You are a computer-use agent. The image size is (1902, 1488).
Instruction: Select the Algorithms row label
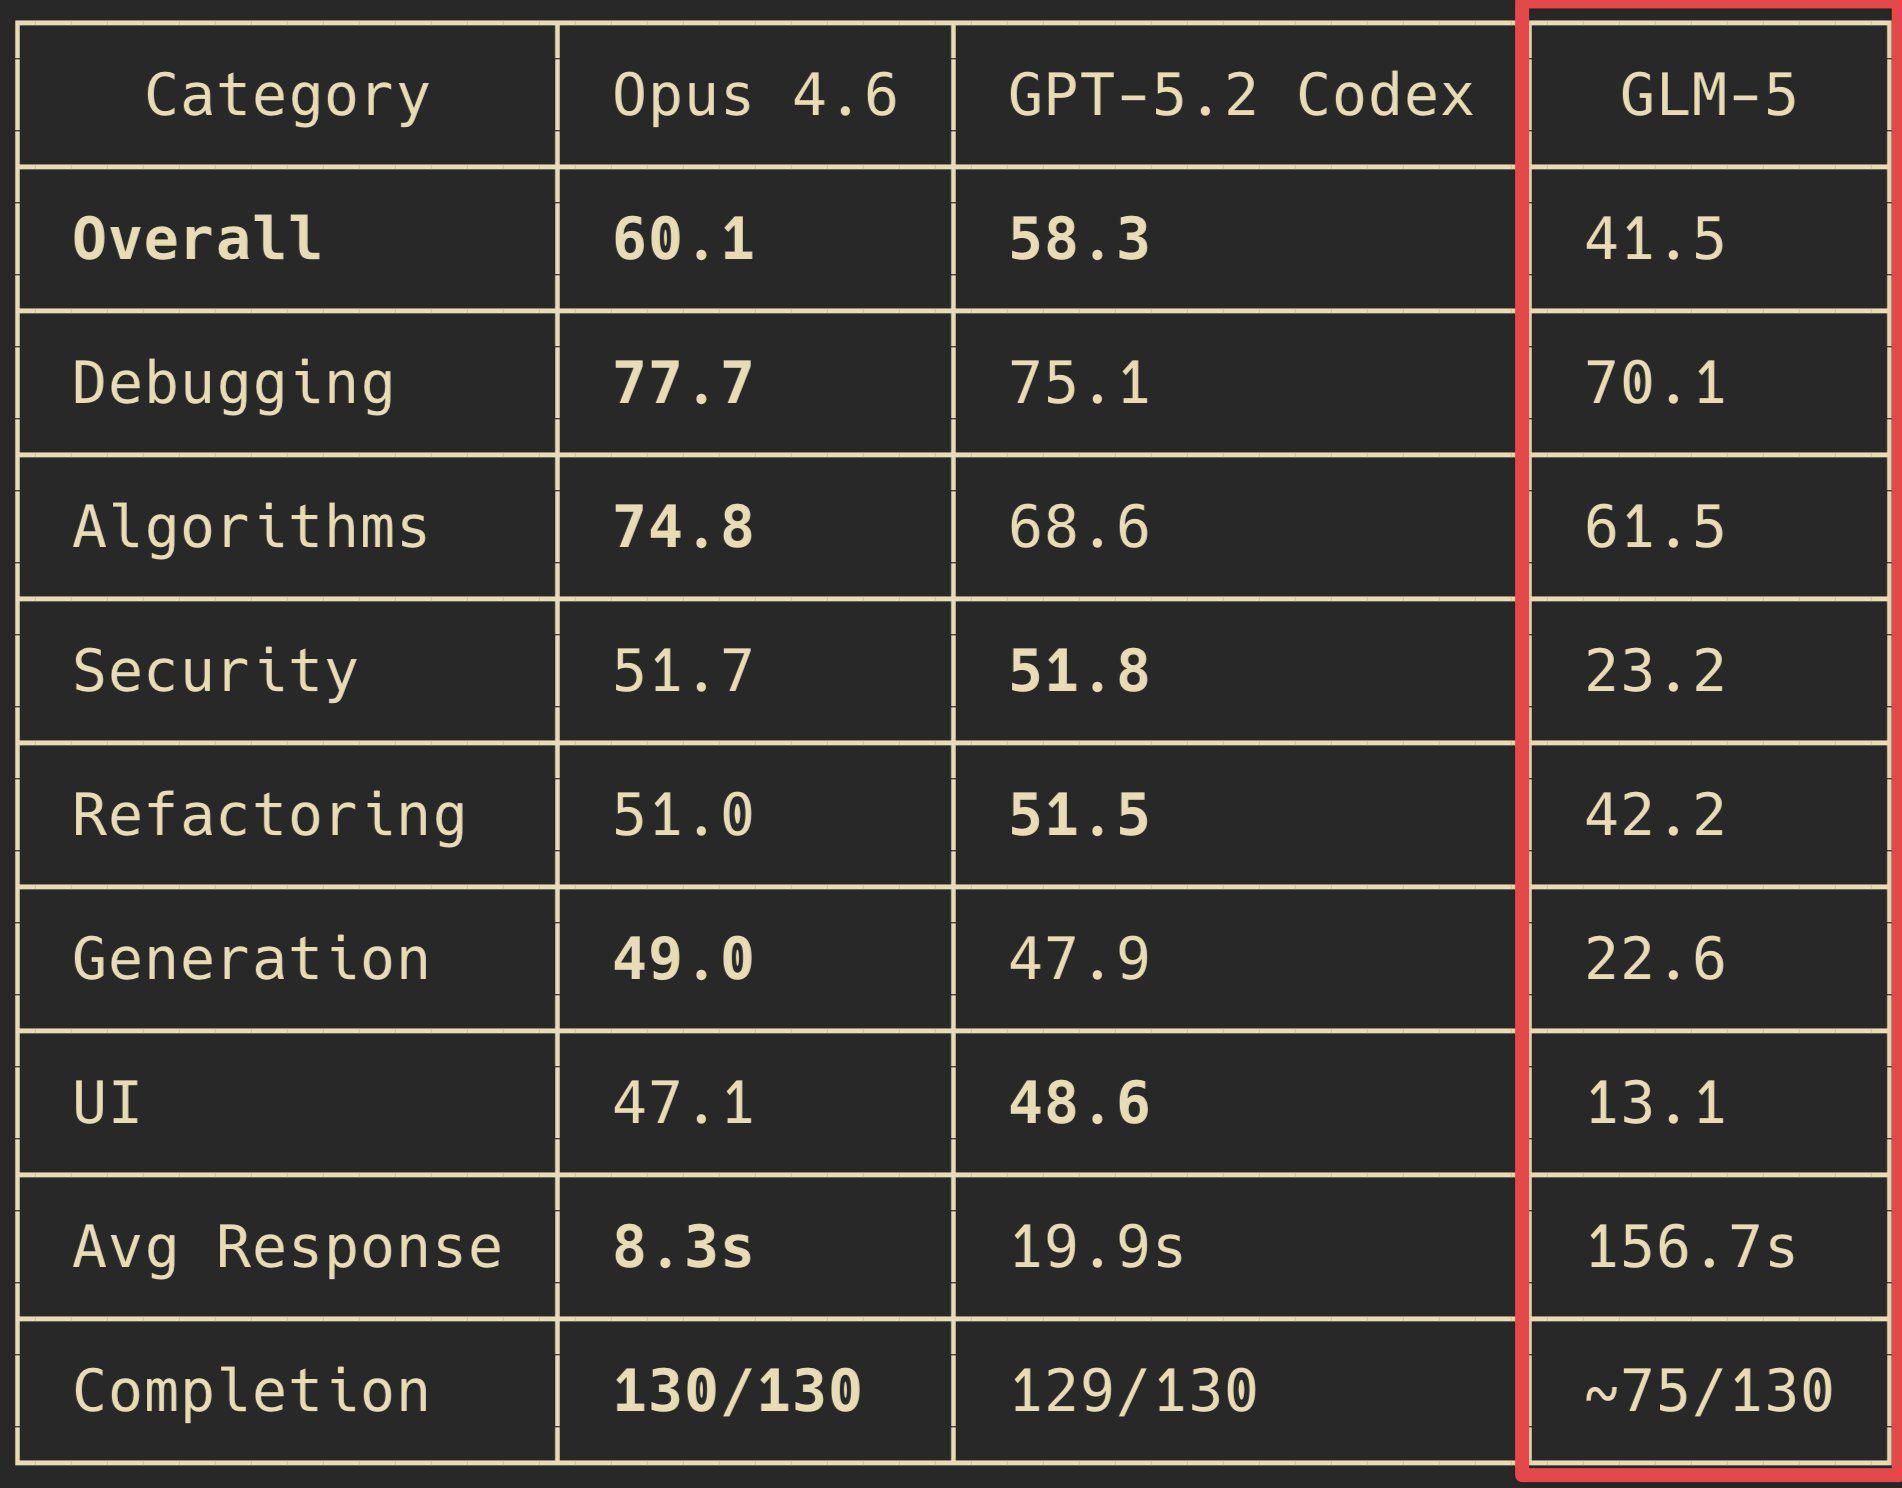250,527
